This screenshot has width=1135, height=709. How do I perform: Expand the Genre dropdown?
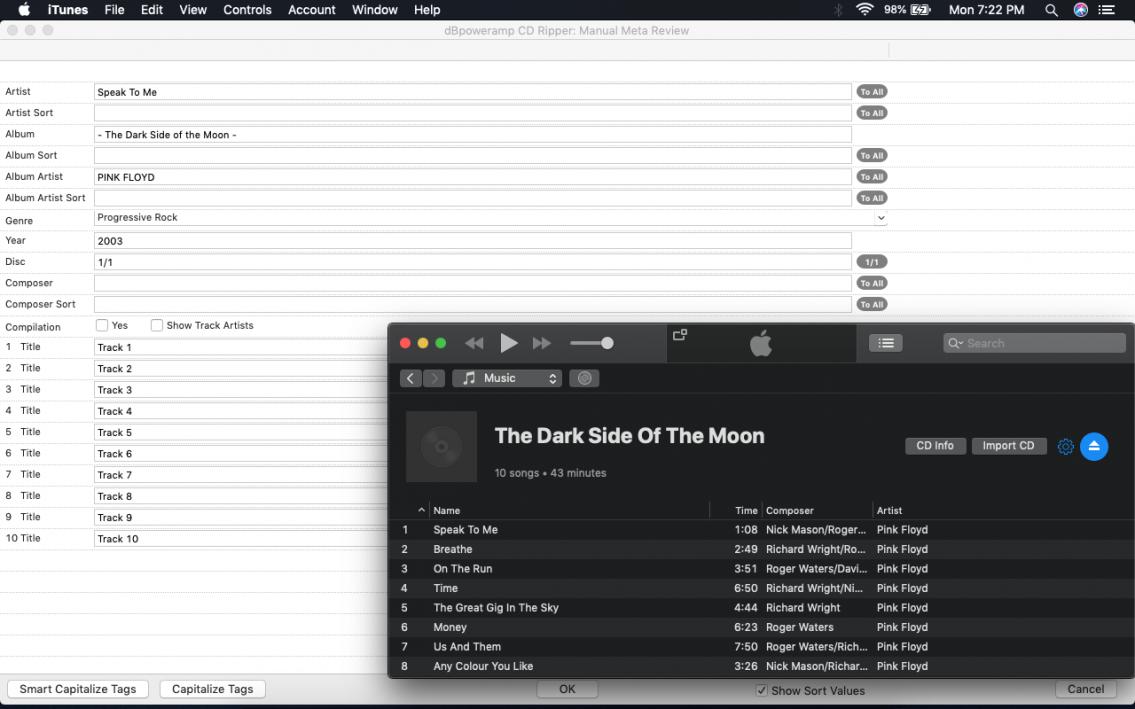coord(880,218)
